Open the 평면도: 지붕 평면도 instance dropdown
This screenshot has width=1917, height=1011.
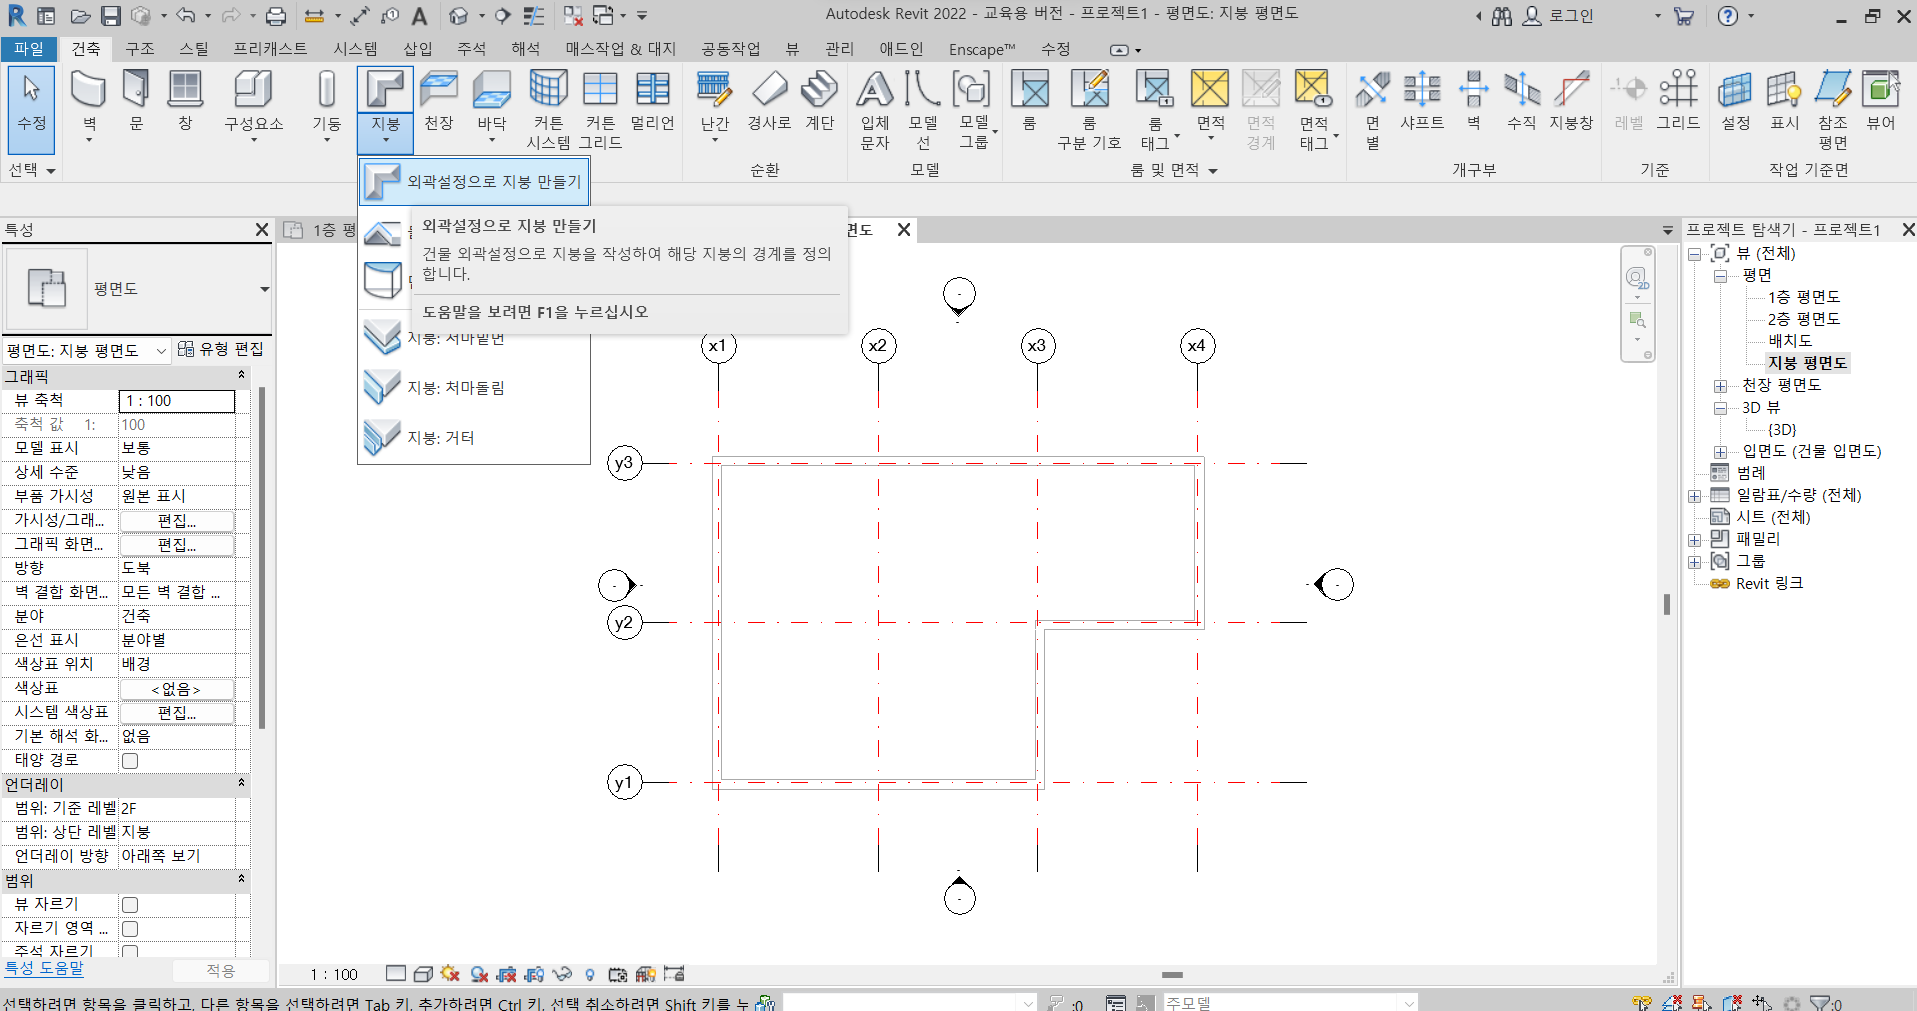tap(161, 351)
